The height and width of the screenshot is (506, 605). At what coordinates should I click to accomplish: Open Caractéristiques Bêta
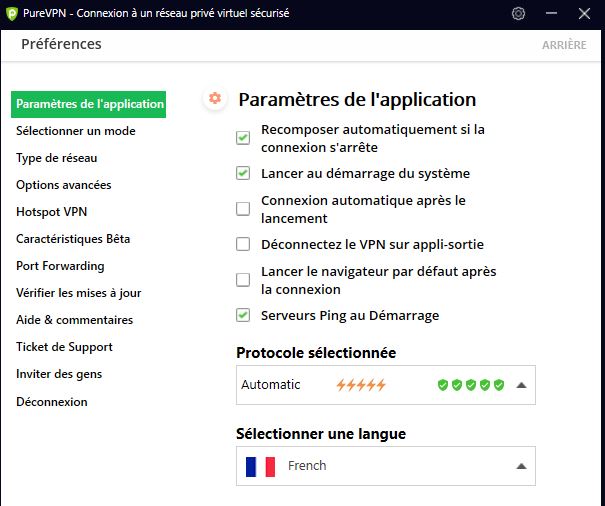(73, 239)
